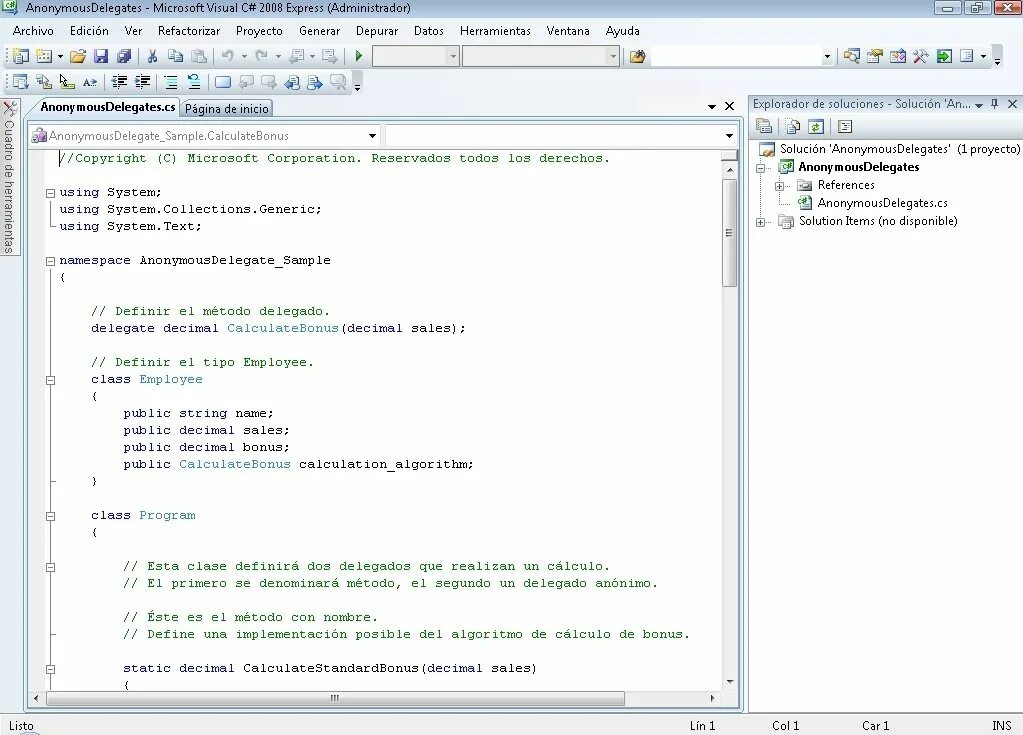Click the Decrease Line Indent icon
1023x735 pixels.
pyautogui.click(x=119, y=82)
